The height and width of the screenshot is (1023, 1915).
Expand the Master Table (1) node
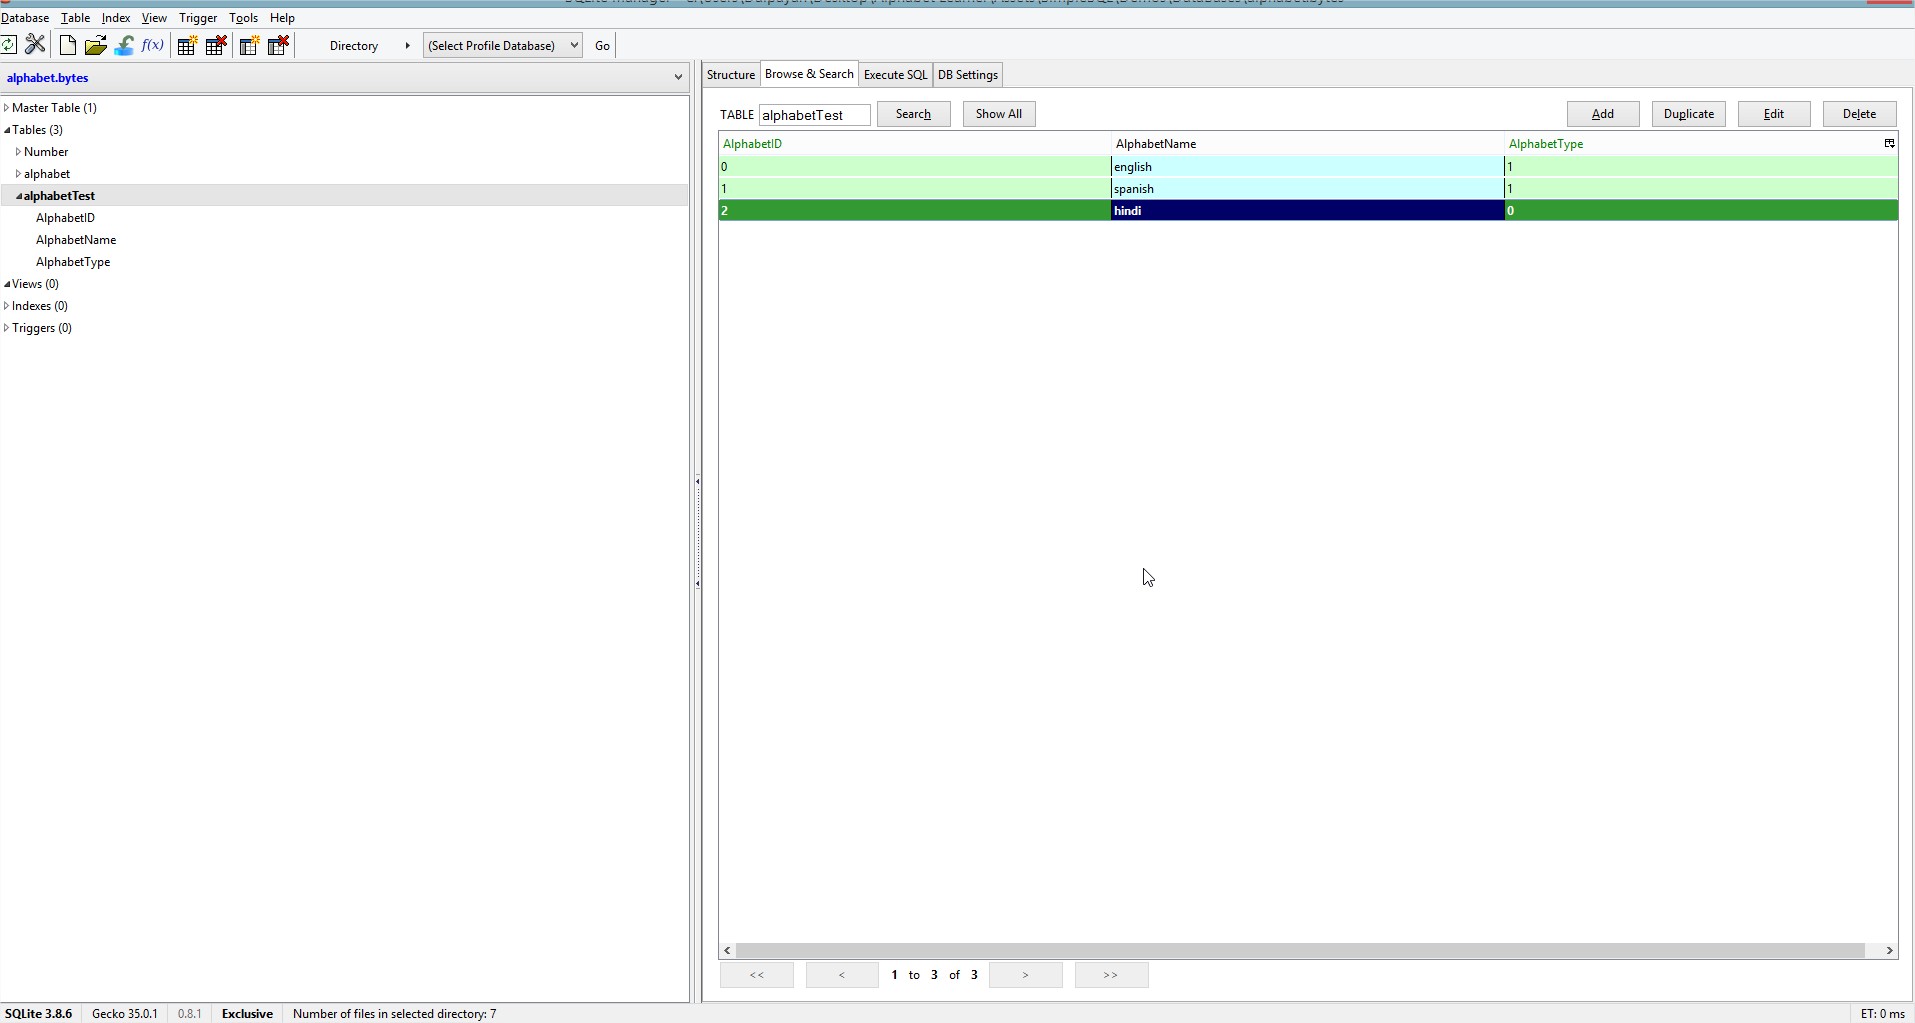click(x=6, y=108)
